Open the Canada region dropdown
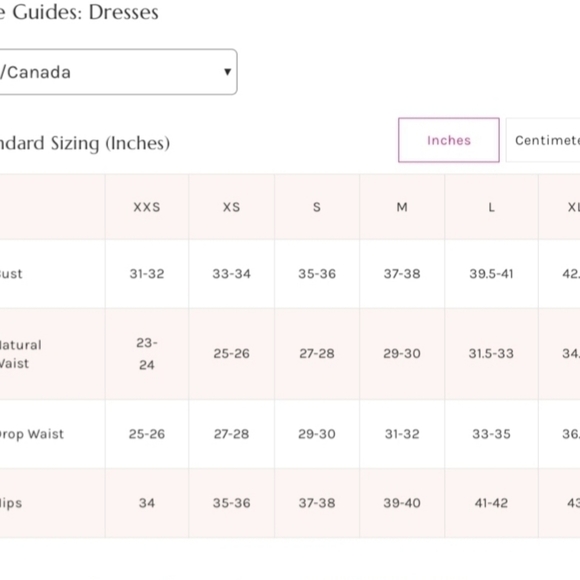Viewport: 580px width, 580px height. click(118, 72)
